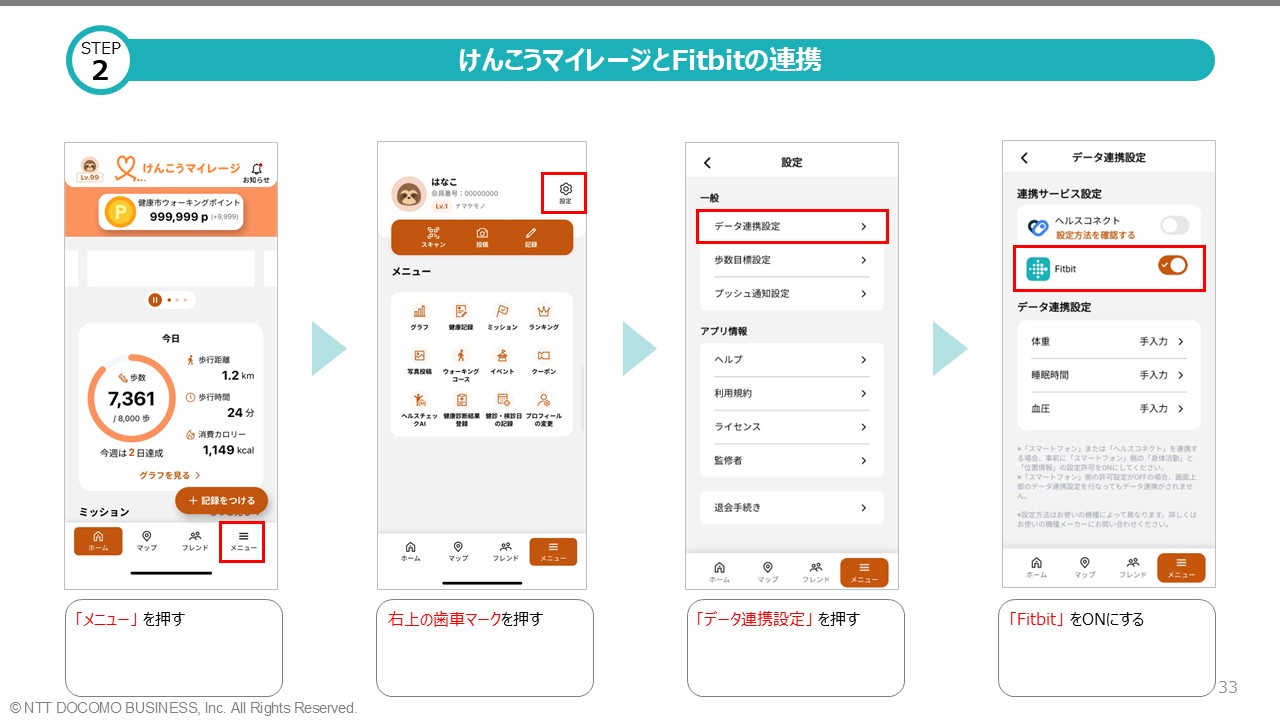Select the クーポン icon in the menu grid
1280x720 pixels.
coord(543,360)
